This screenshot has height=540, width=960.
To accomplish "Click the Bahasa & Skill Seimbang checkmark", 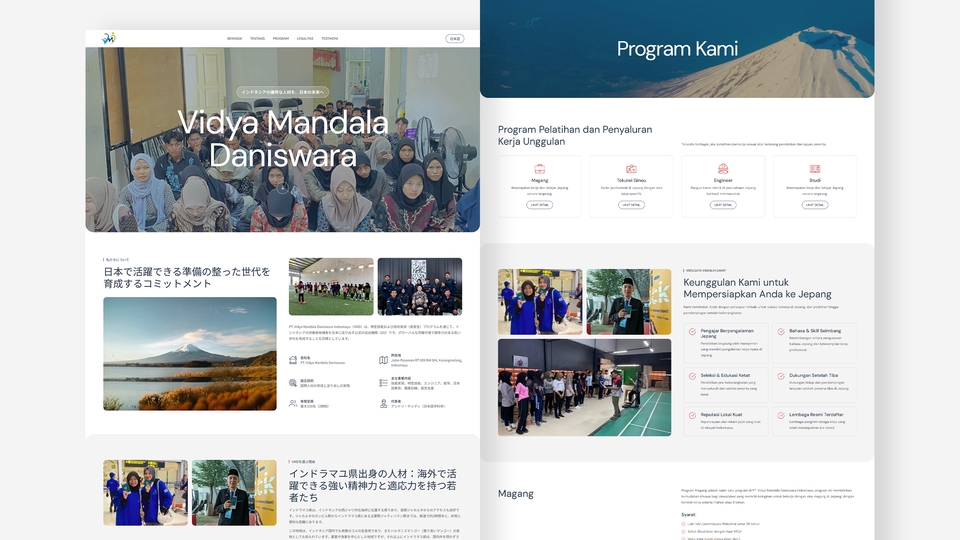I will point(780,331).
